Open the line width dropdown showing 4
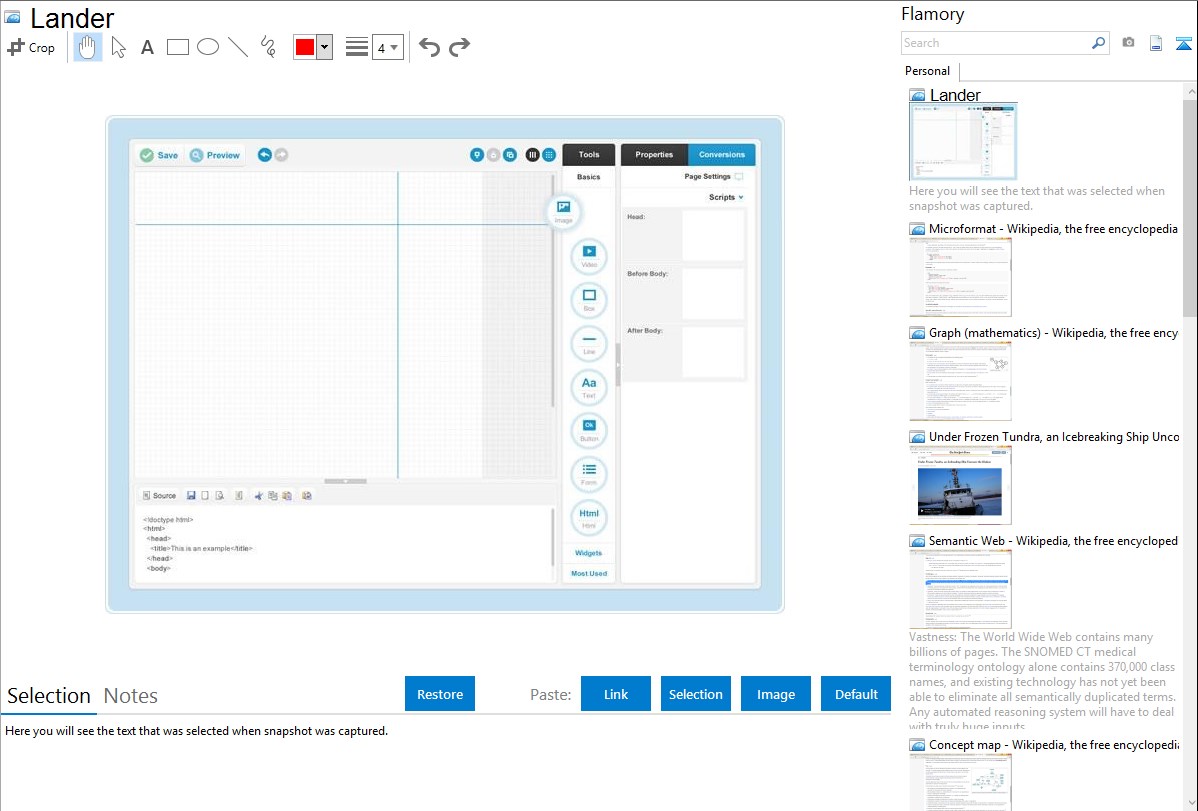Image resolution: width=1198 pixels, height=811 pixels. pos(388,47)
